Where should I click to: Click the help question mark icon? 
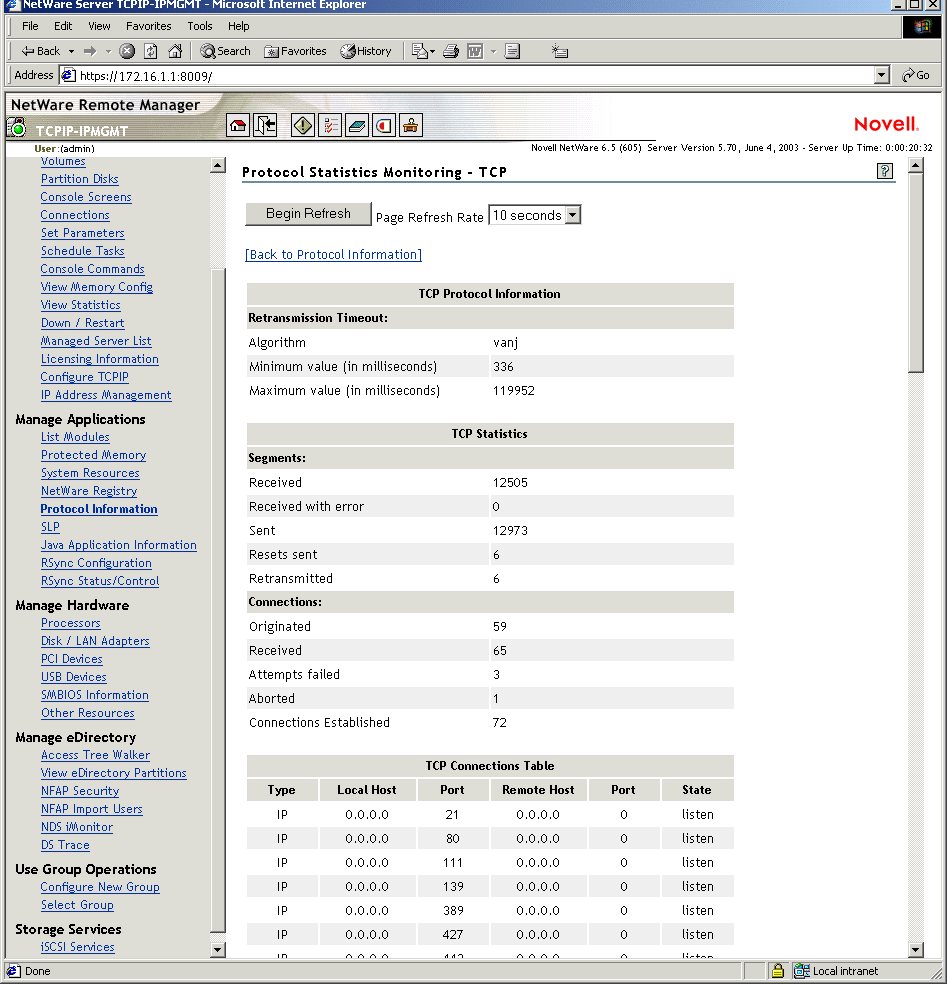coord(884,171)
